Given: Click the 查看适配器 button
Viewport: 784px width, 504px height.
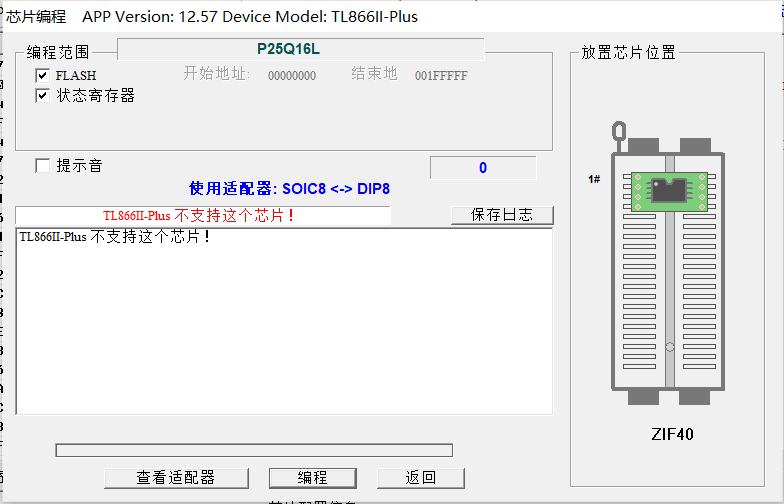Looking at the screenshot, I should [x=175, y=478].
